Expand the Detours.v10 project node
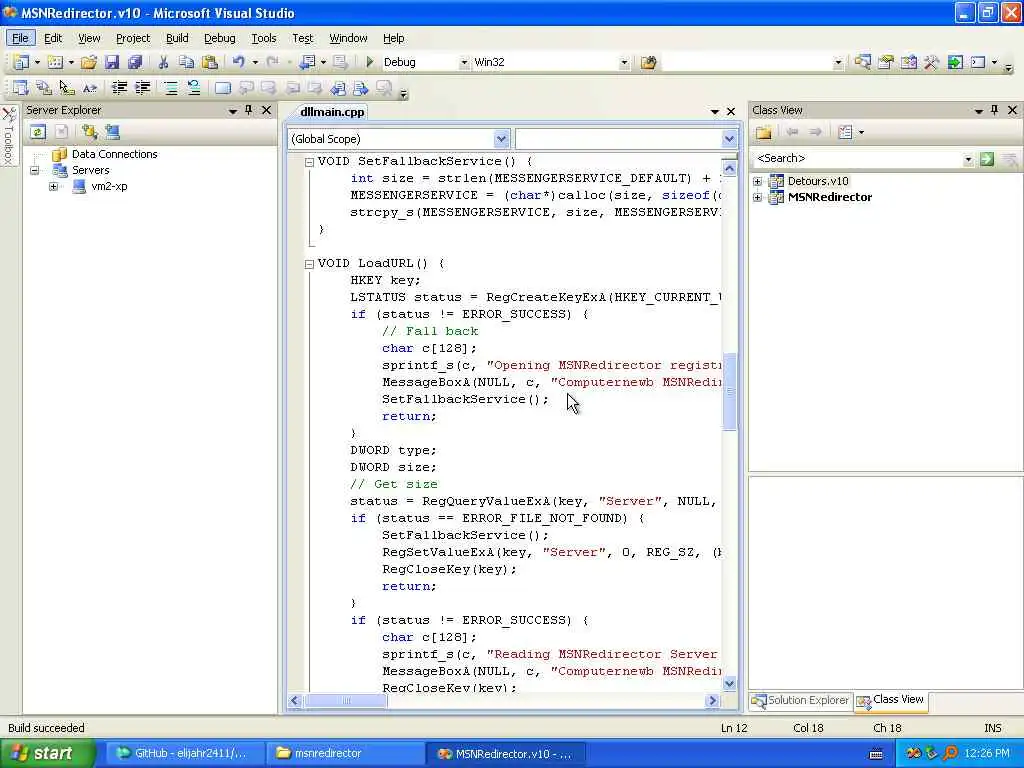This screenshot has width=1024, height=768. point(758,182)
